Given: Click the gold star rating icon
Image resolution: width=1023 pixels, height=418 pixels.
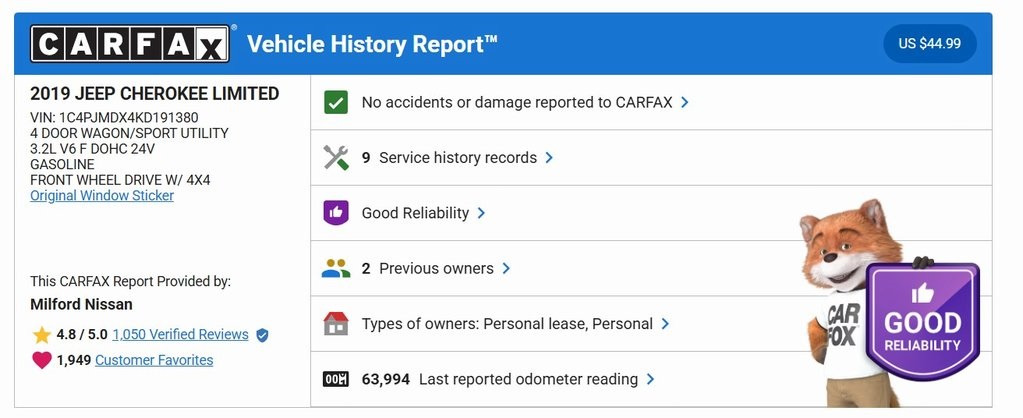Looking at the screenshot, I should pos(41,335).
